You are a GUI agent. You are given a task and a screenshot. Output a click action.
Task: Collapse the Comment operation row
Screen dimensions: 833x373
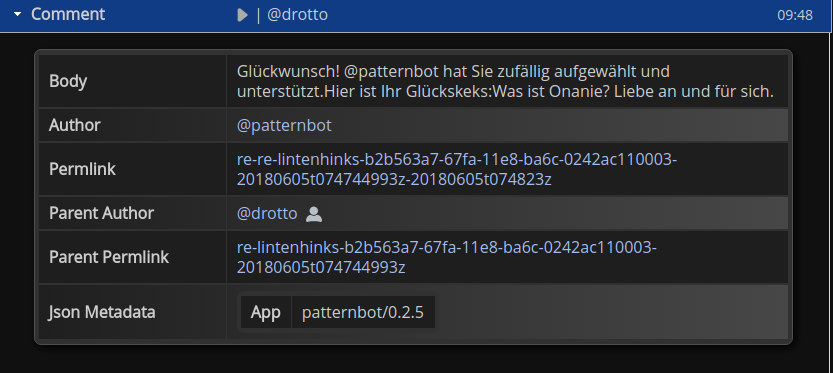tap(18, 15)
